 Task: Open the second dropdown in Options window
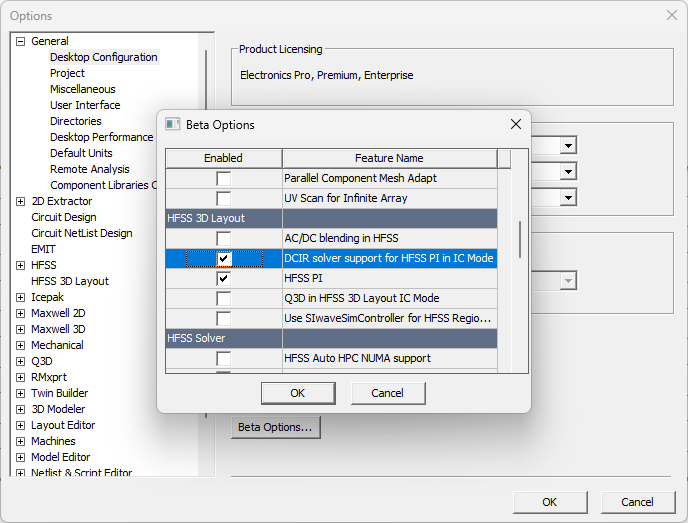tap(568, 171)
